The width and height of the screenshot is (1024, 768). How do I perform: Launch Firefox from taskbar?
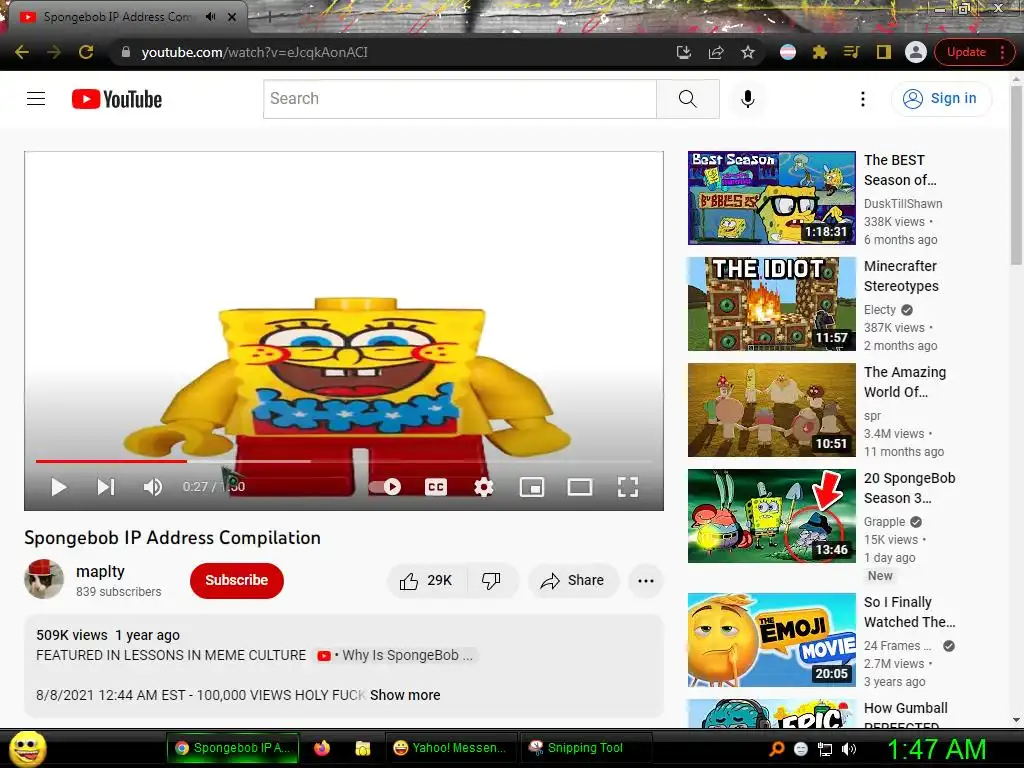click(322, 748)
